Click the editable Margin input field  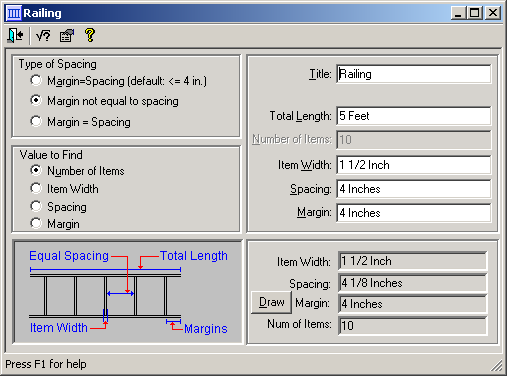tap(413, 213)
